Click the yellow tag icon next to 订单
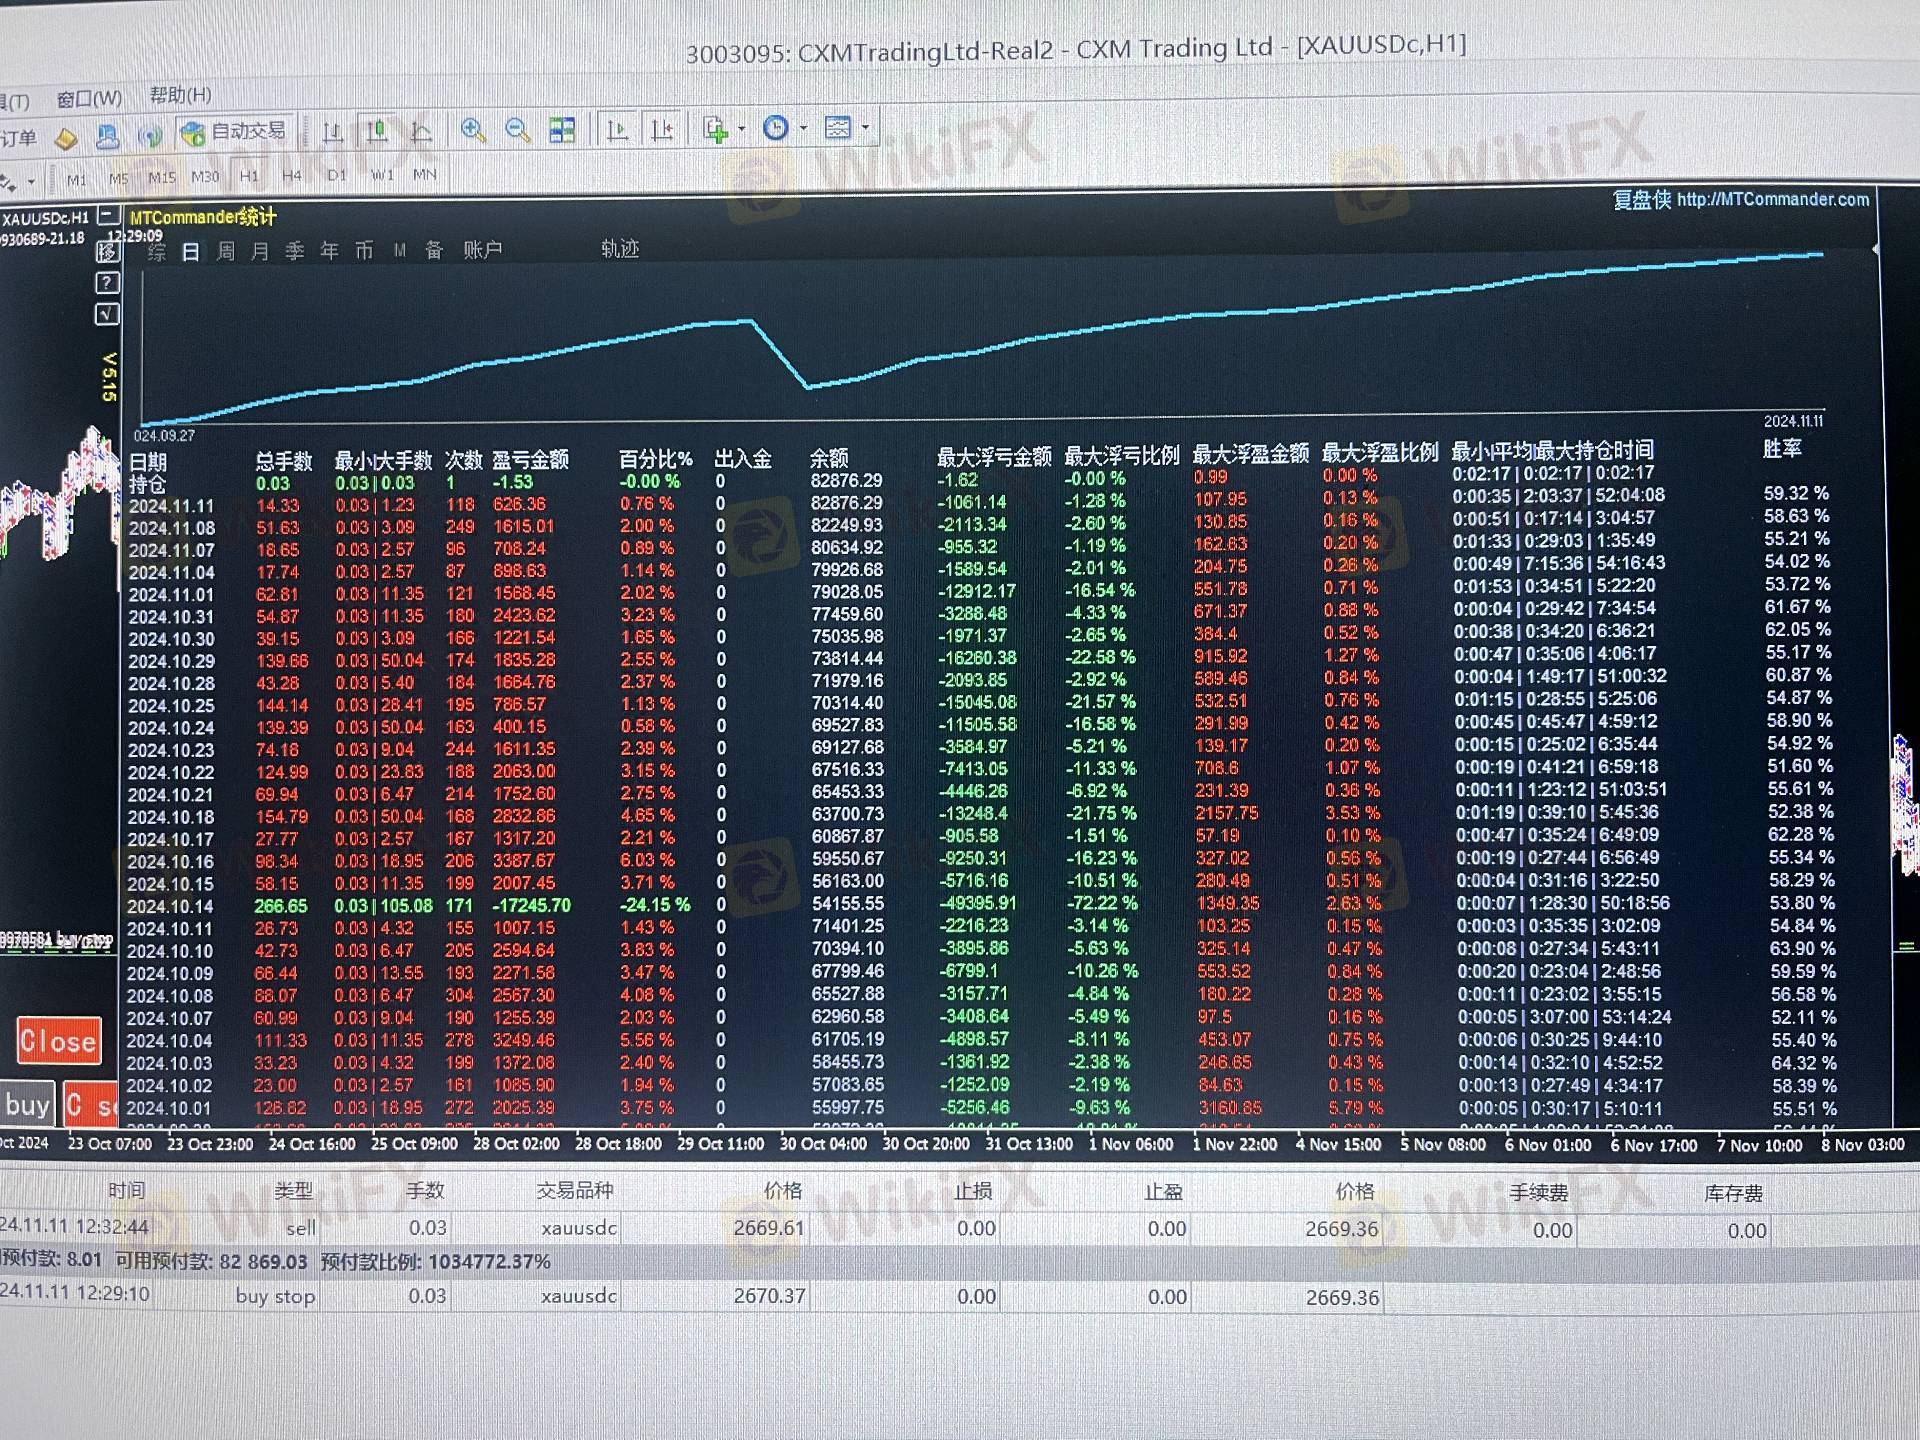The image size is (1920, 1440). coord(66,137)
